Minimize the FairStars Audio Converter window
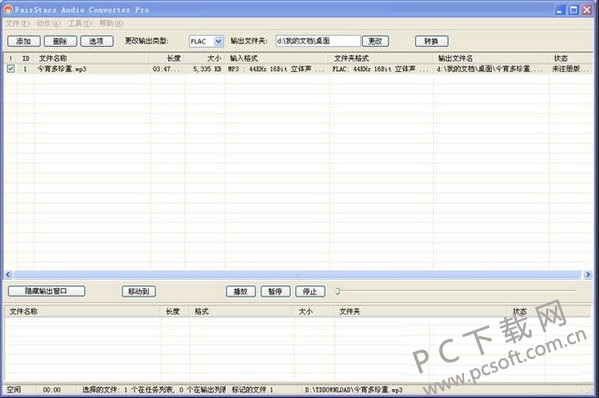Viewport: 599px width, 398px height. point(560,10)
